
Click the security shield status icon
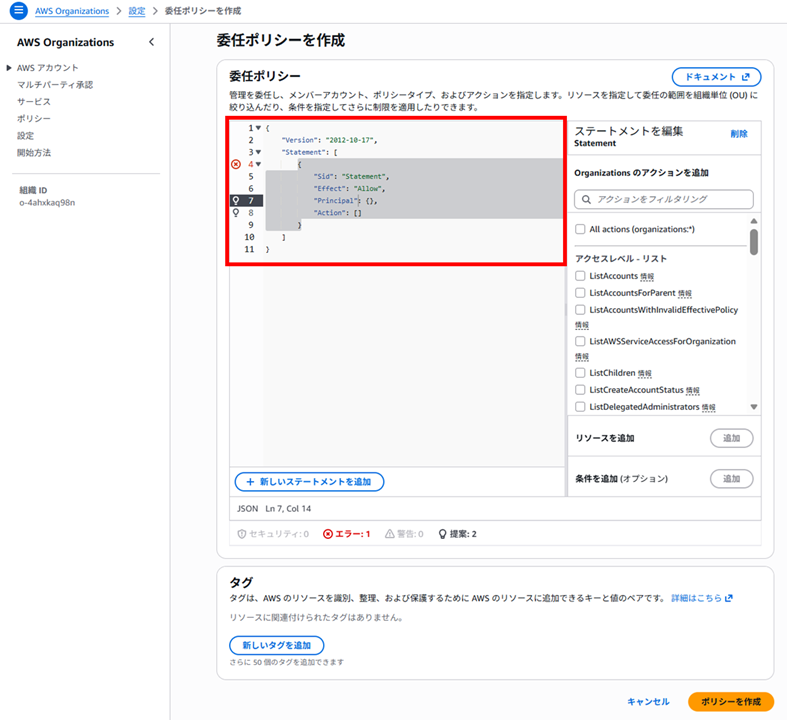(242, 534)
